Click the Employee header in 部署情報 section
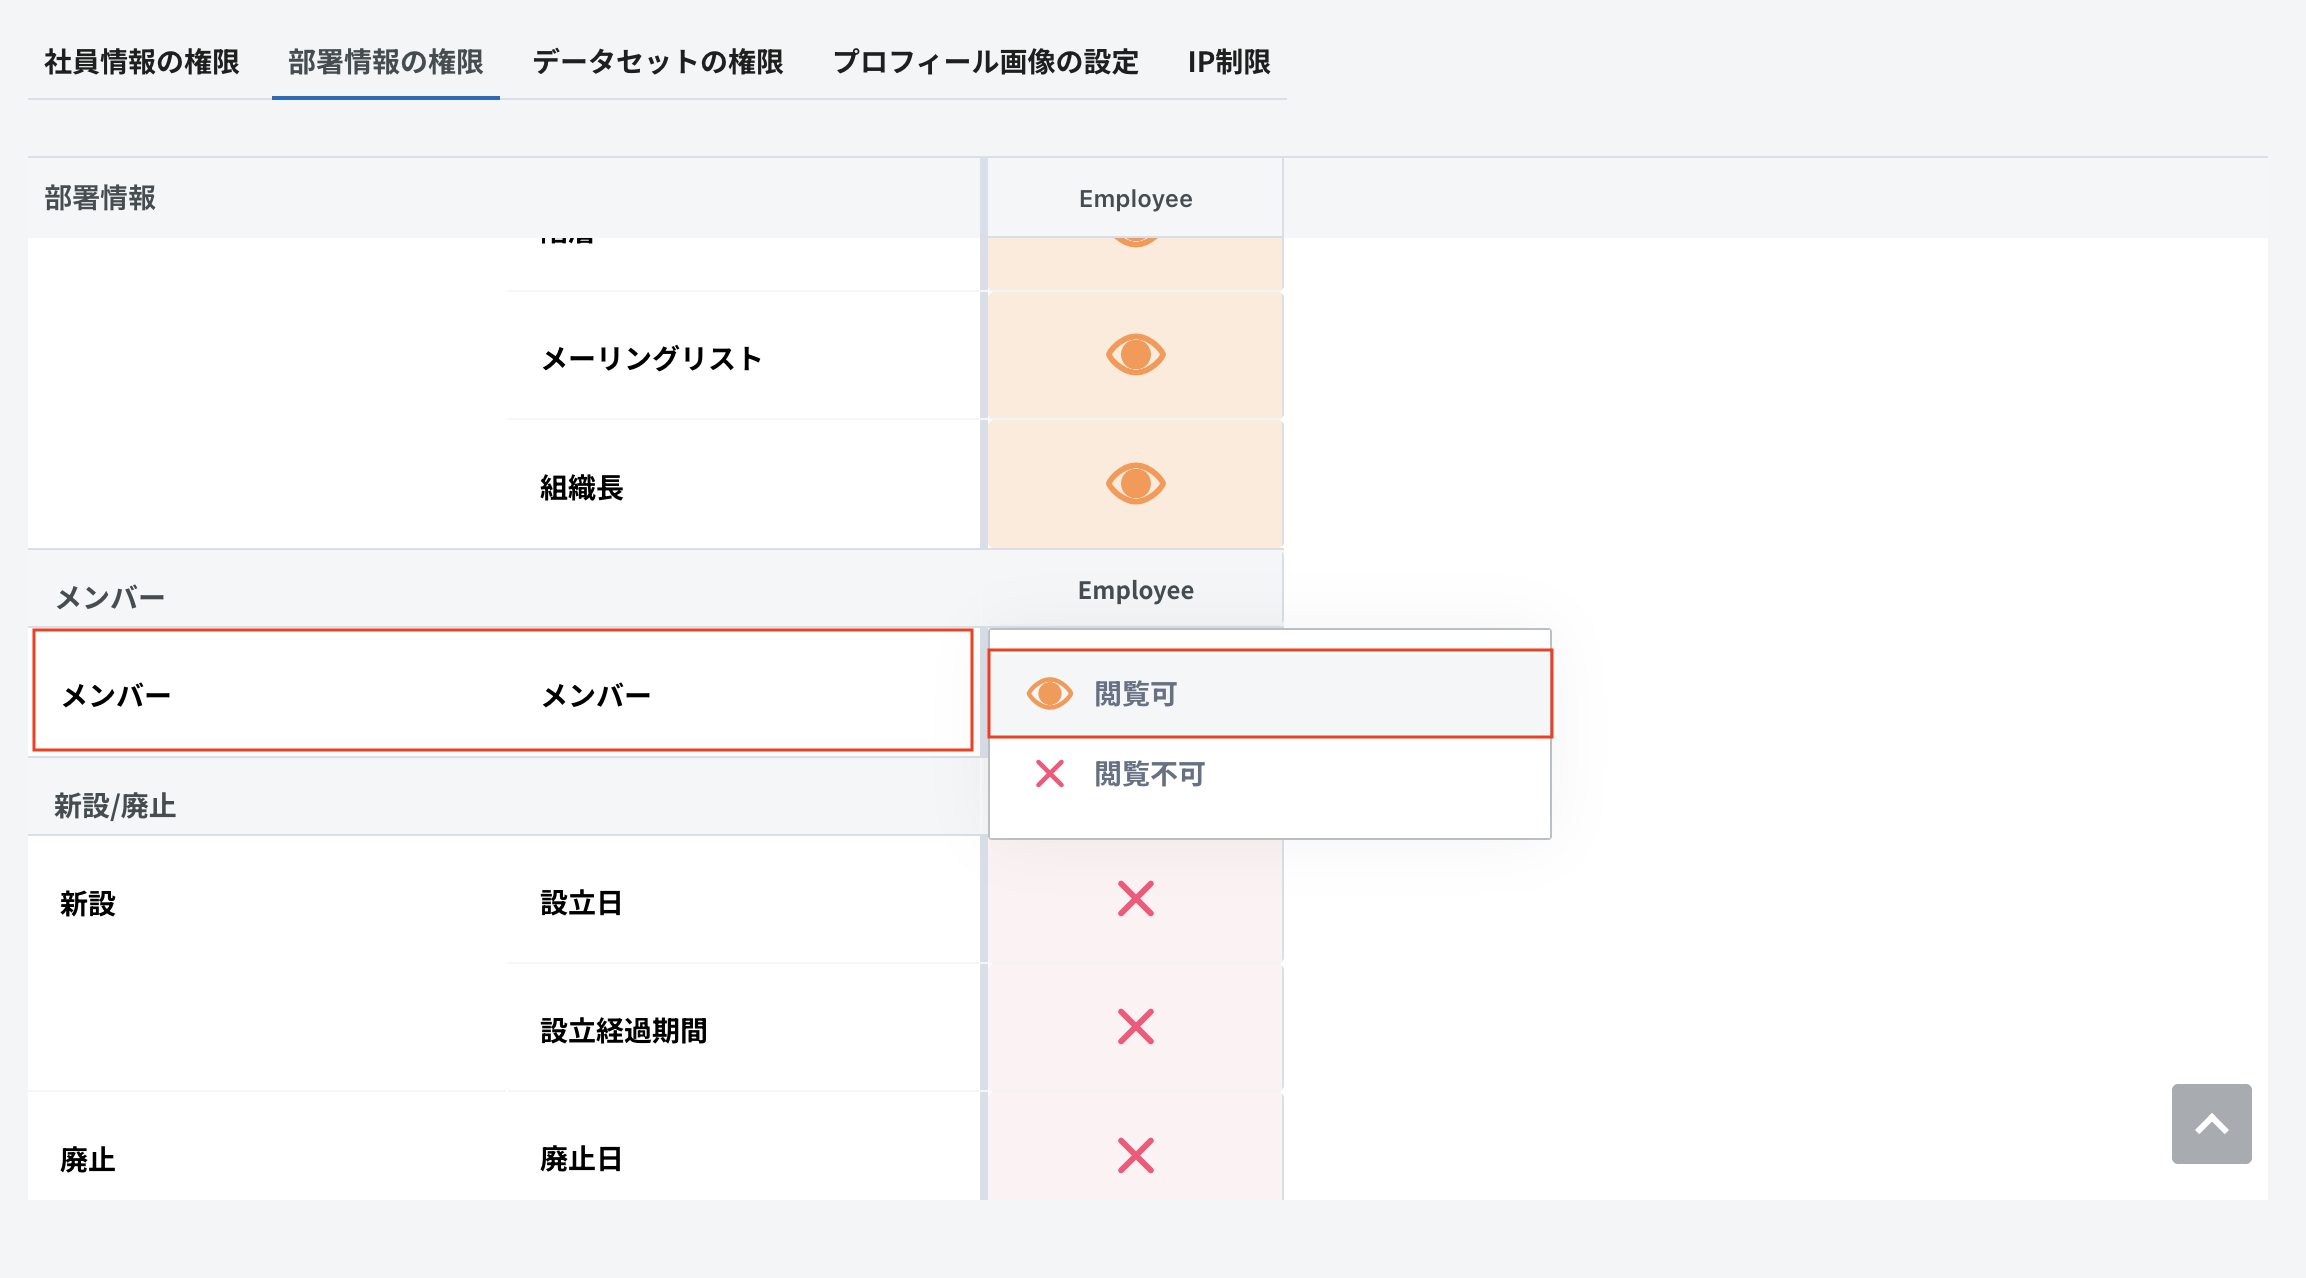Viewport: 2306px width, 1278px height. (1135, 199)
